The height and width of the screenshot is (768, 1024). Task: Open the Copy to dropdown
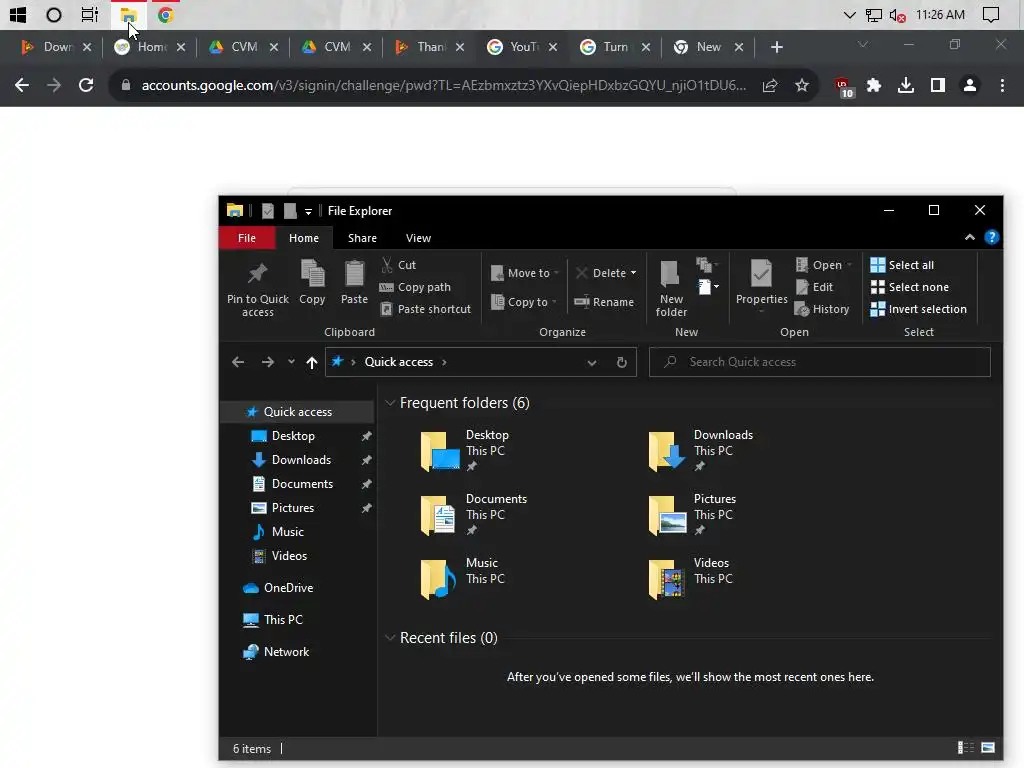(x=524, y=302)
